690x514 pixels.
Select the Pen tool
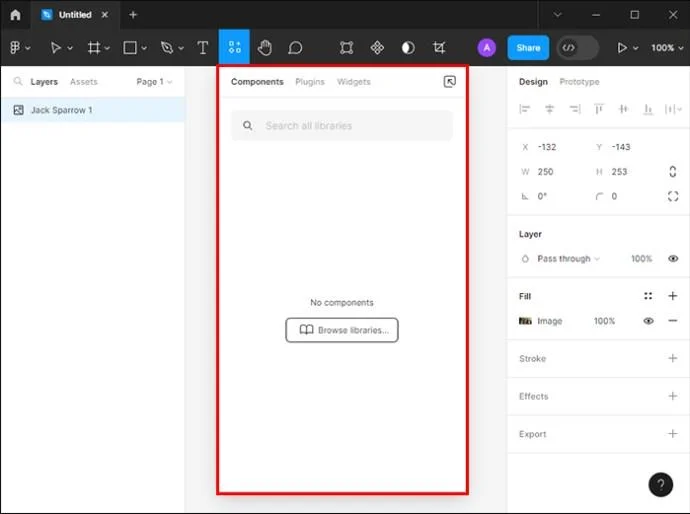point(167,48)
